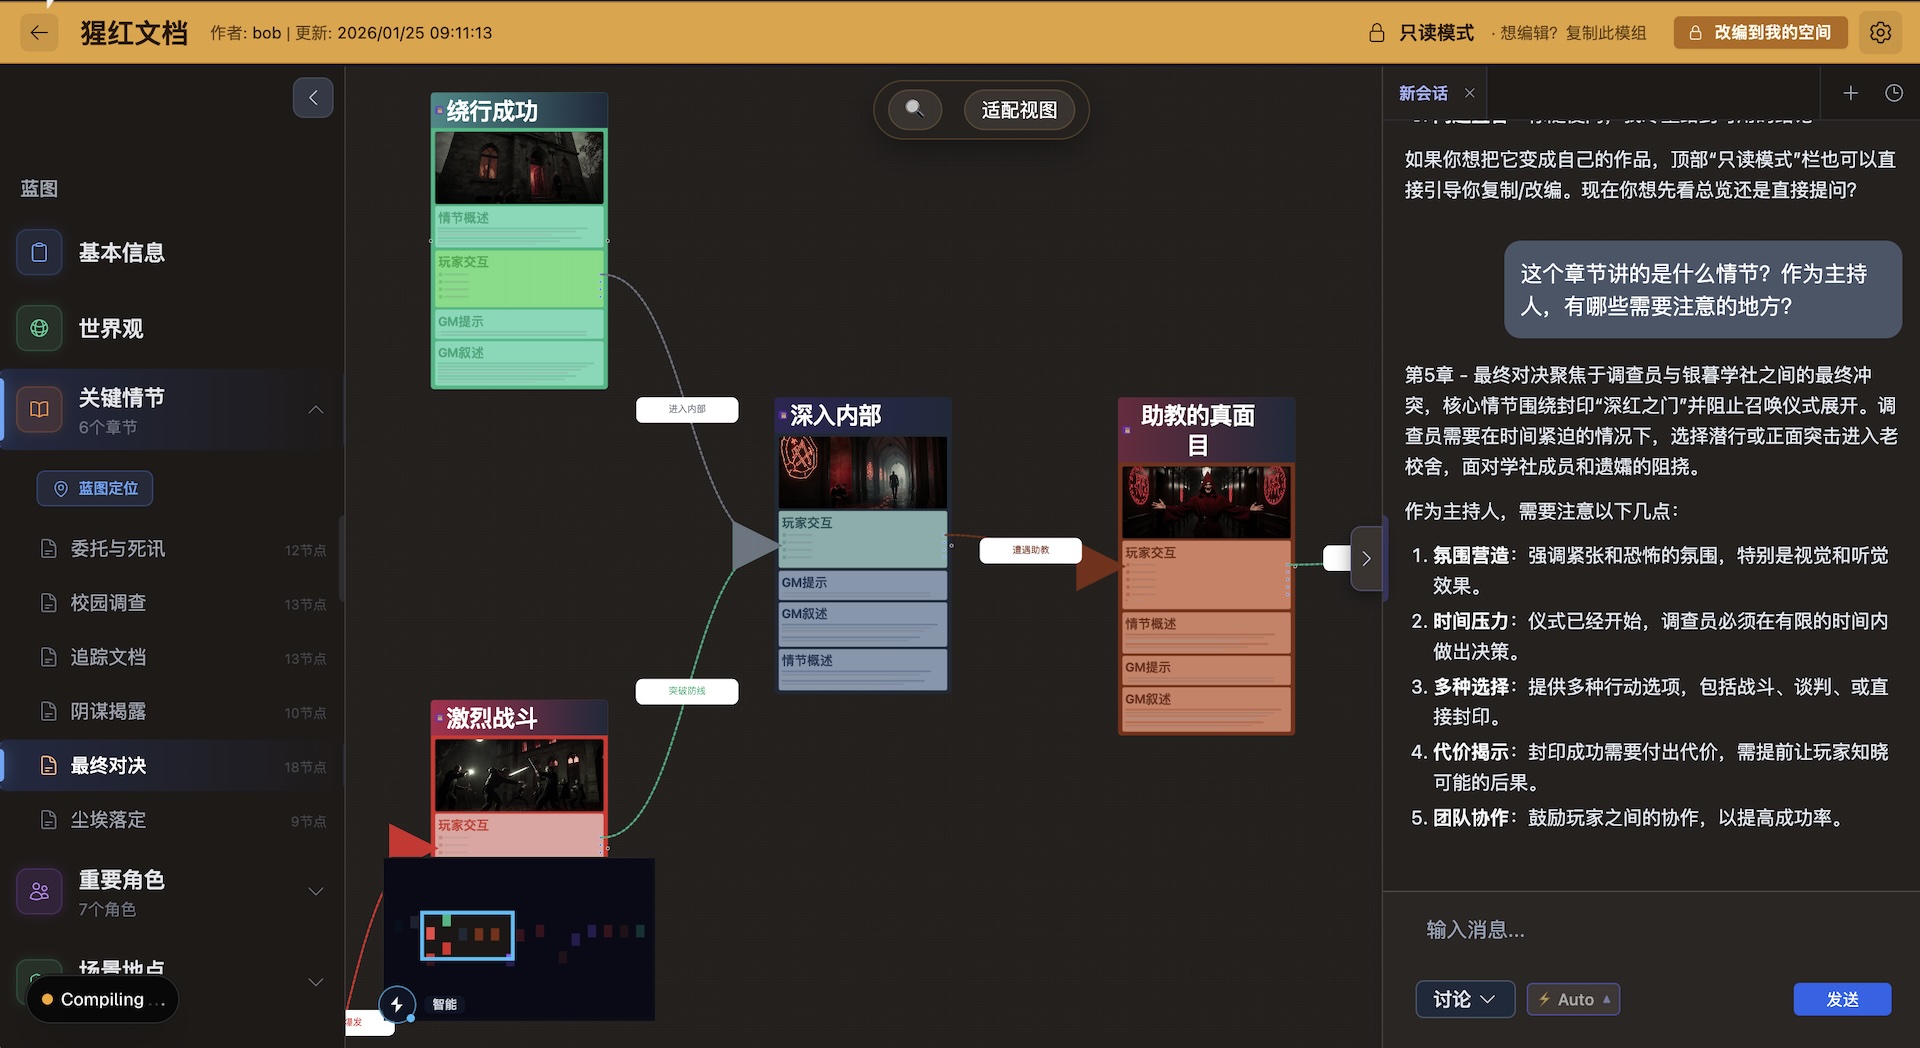The height and width of the screenshot is (1048, 1920).
Task: Click the 关键情节 book icon
Action: 39,408
